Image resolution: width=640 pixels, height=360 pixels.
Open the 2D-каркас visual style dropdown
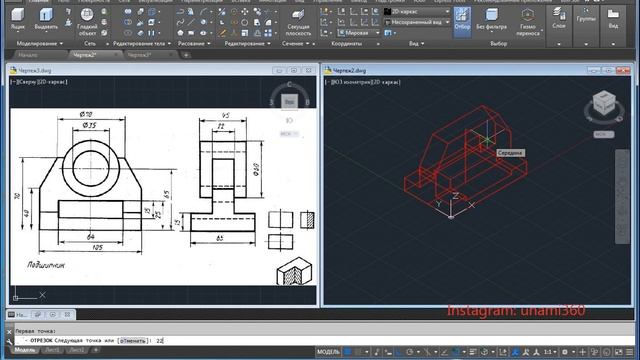click(417, 12)
